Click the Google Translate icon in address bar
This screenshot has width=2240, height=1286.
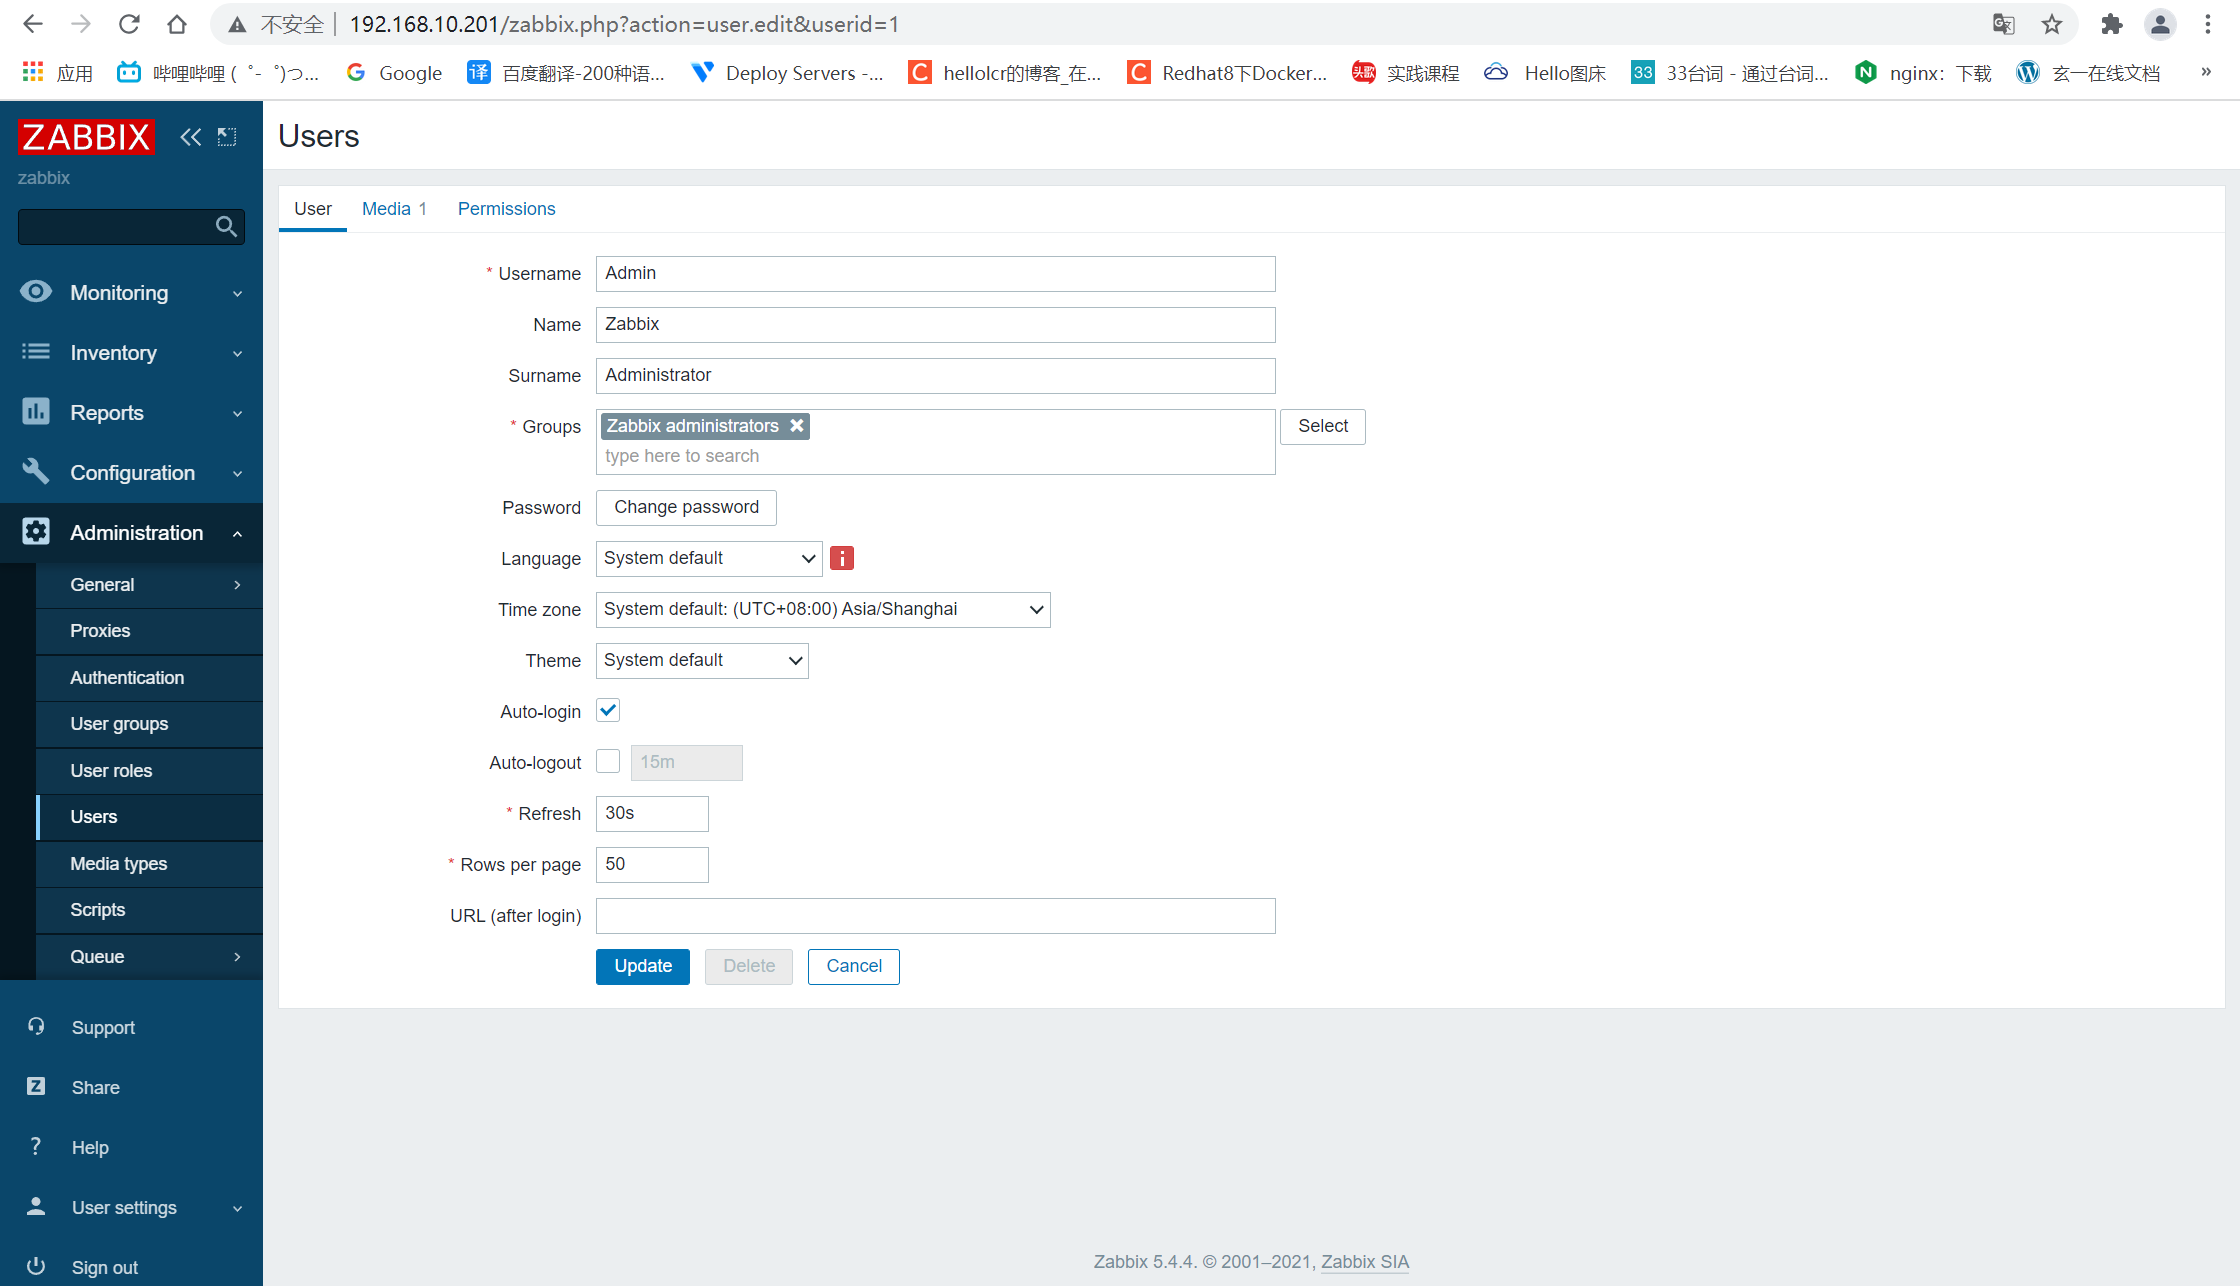click(x=2003, y=24)
